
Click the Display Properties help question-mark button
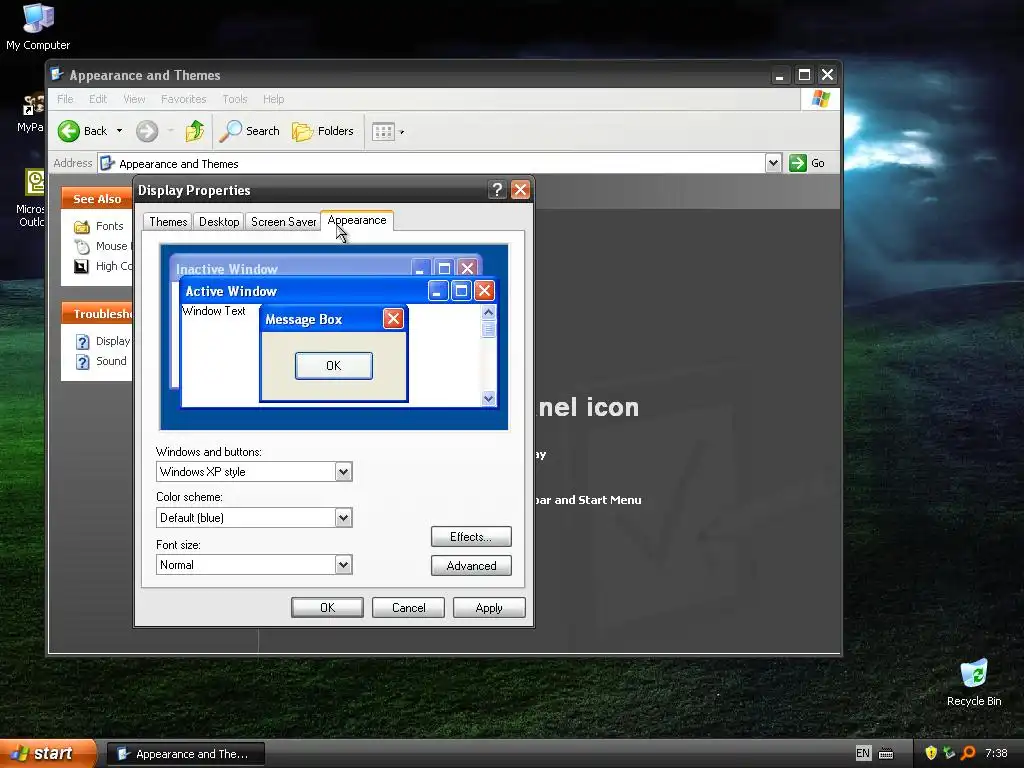(x=497, y=190)
